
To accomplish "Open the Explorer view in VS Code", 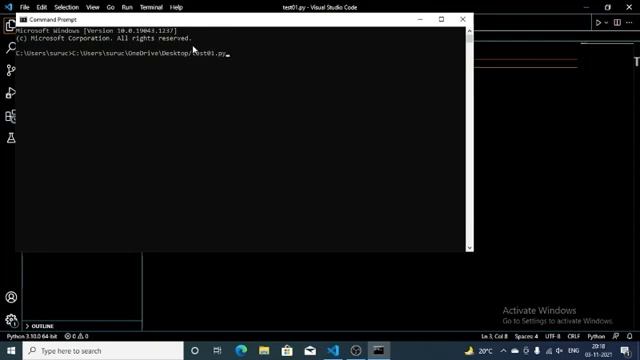I will [10, 25].
